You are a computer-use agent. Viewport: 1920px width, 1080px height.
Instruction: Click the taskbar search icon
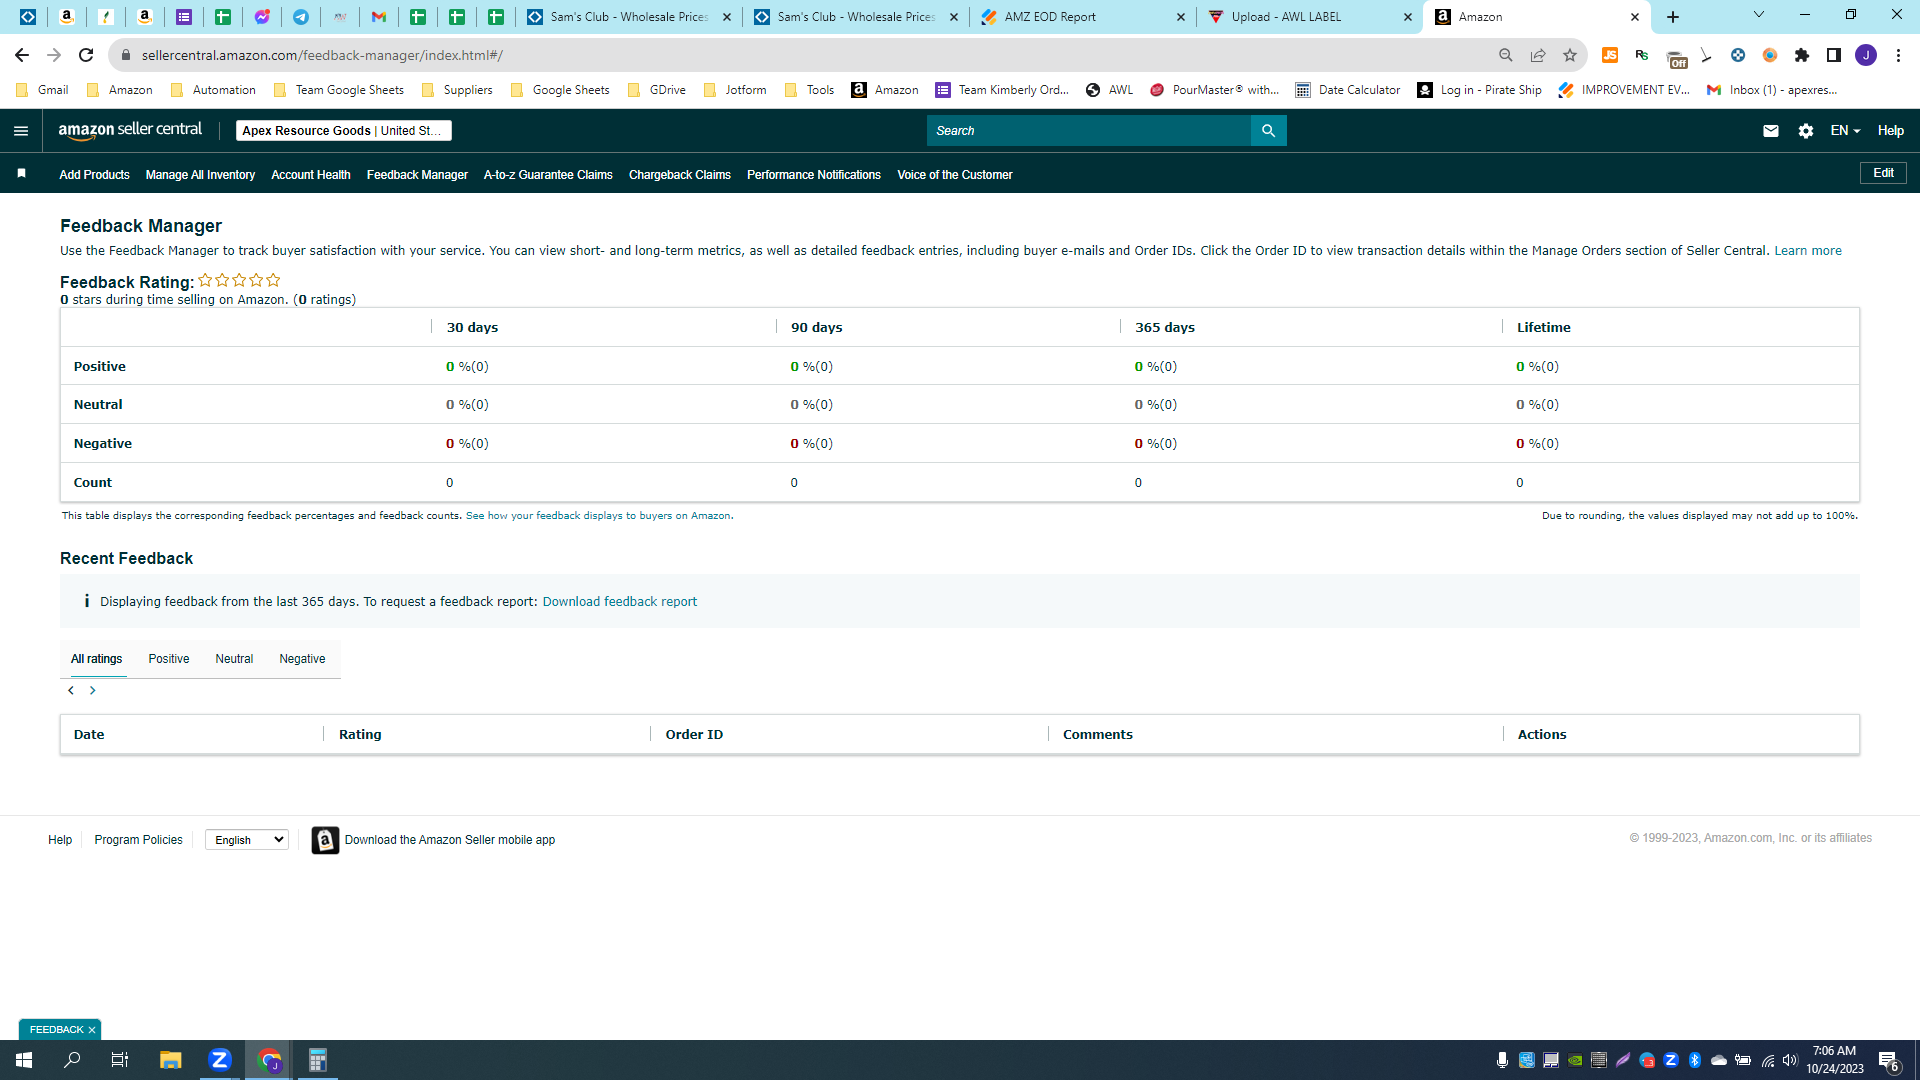pos(72,1060)
